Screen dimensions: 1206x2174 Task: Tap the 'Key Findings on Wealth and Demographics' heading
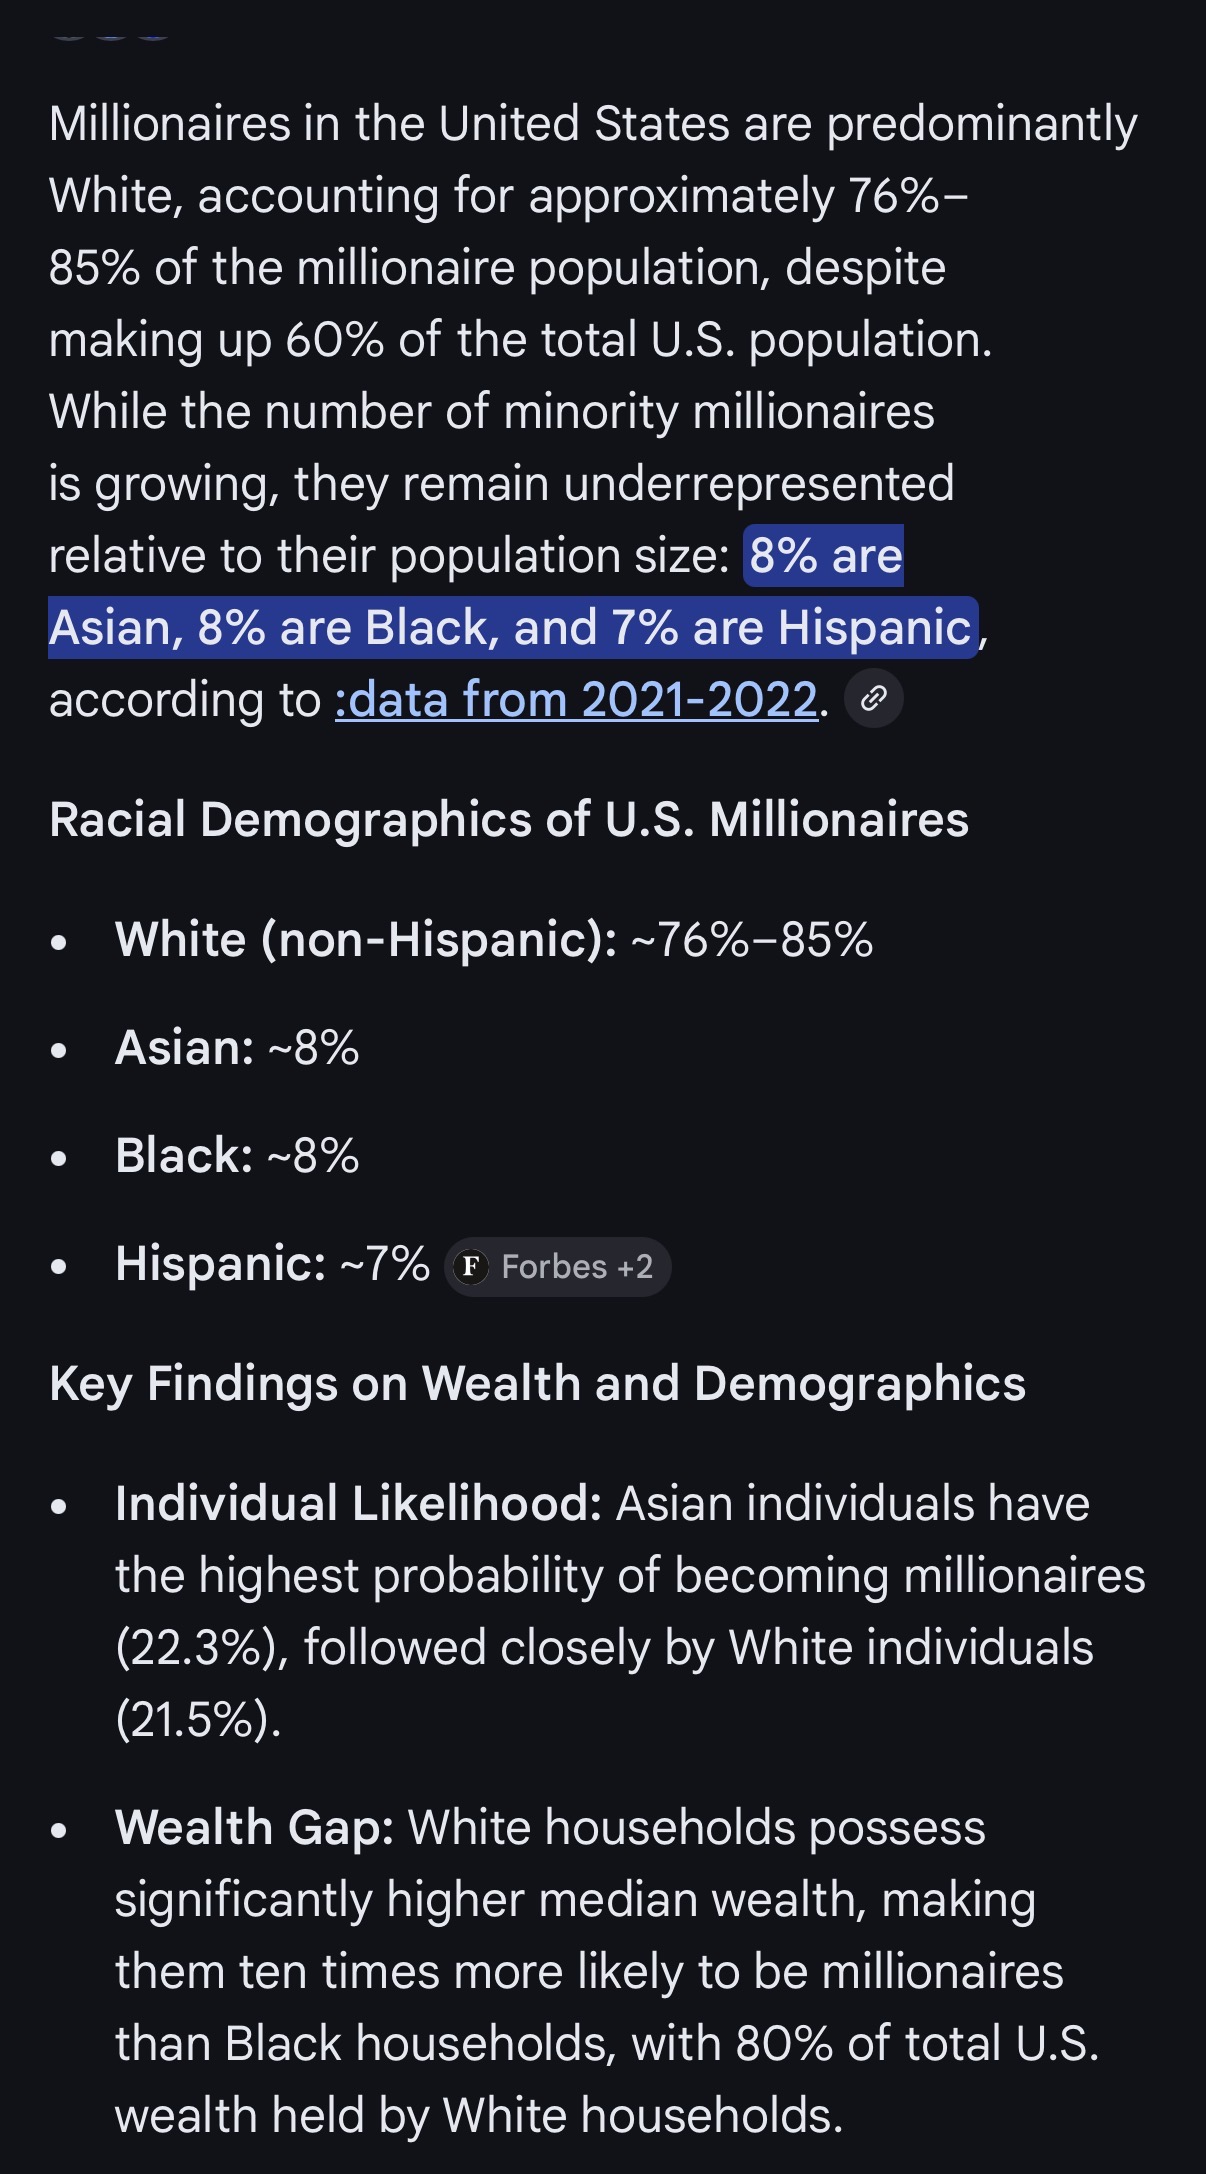click(538, 1384)
